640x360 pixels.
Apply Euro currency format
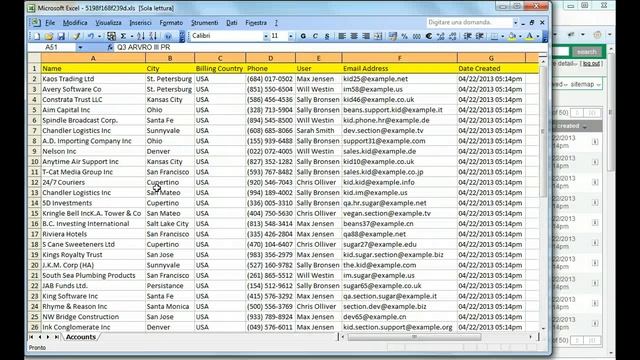pos(429,36)
